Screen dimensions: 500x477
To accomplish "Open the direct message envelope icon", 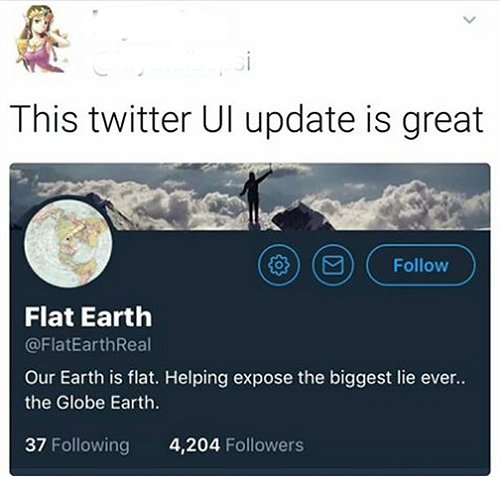I will pyautogui.click(x=334, y=265).
